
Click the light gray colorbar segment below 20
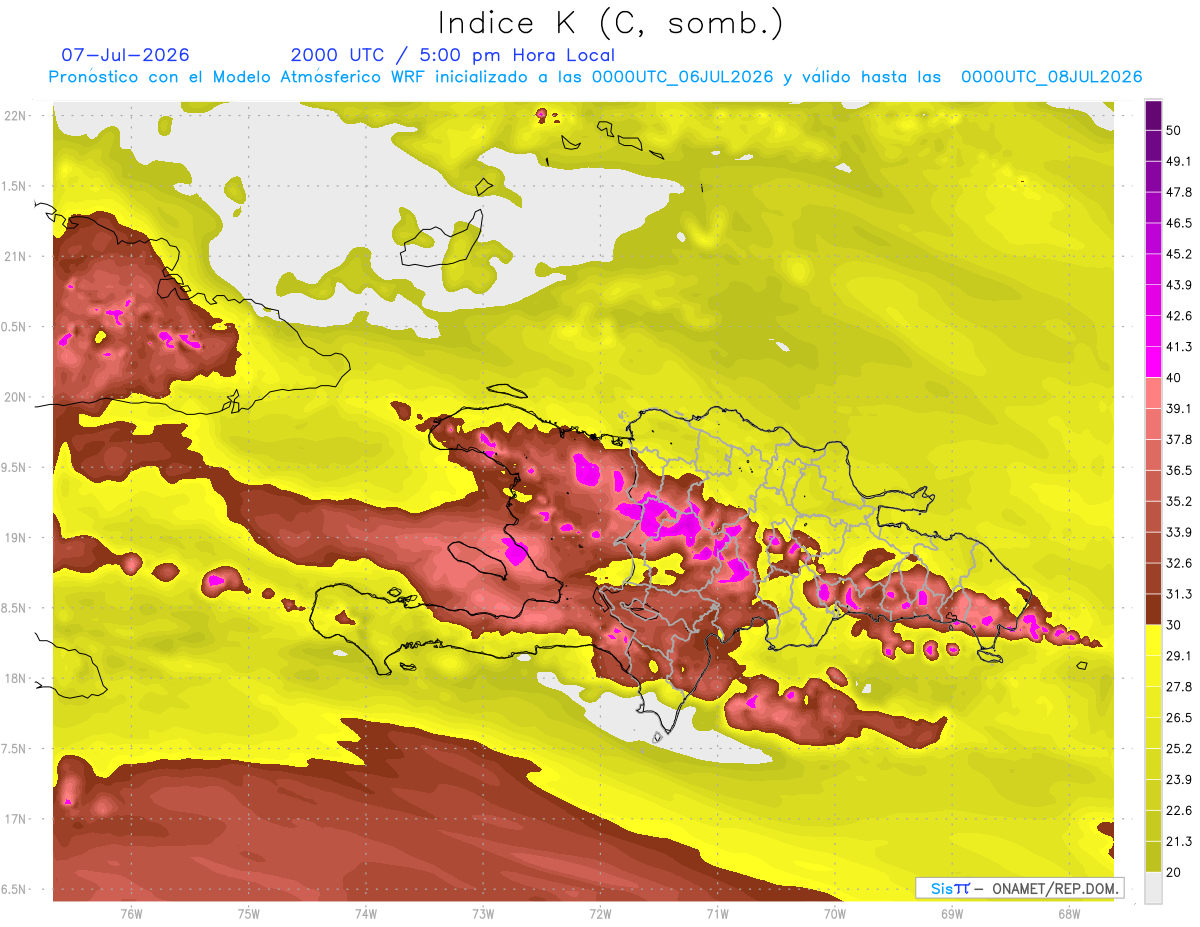pos(1154,888)
